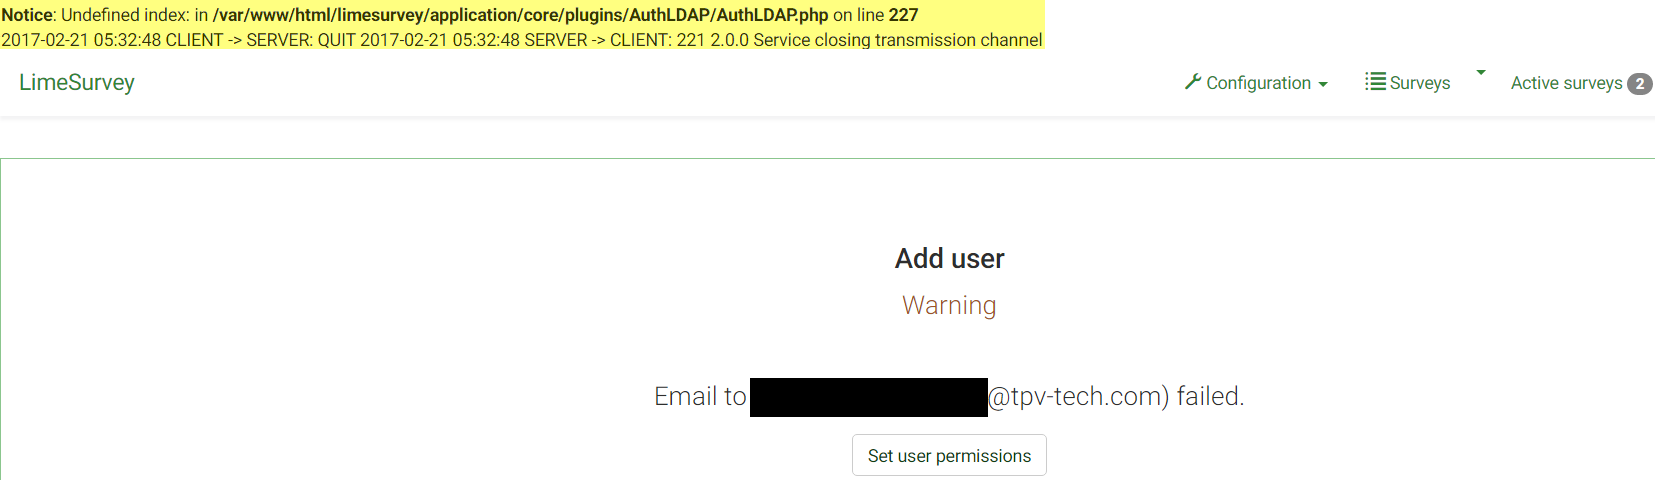Click the bold Notice label

pyautogui.click(x=27, y=15)
